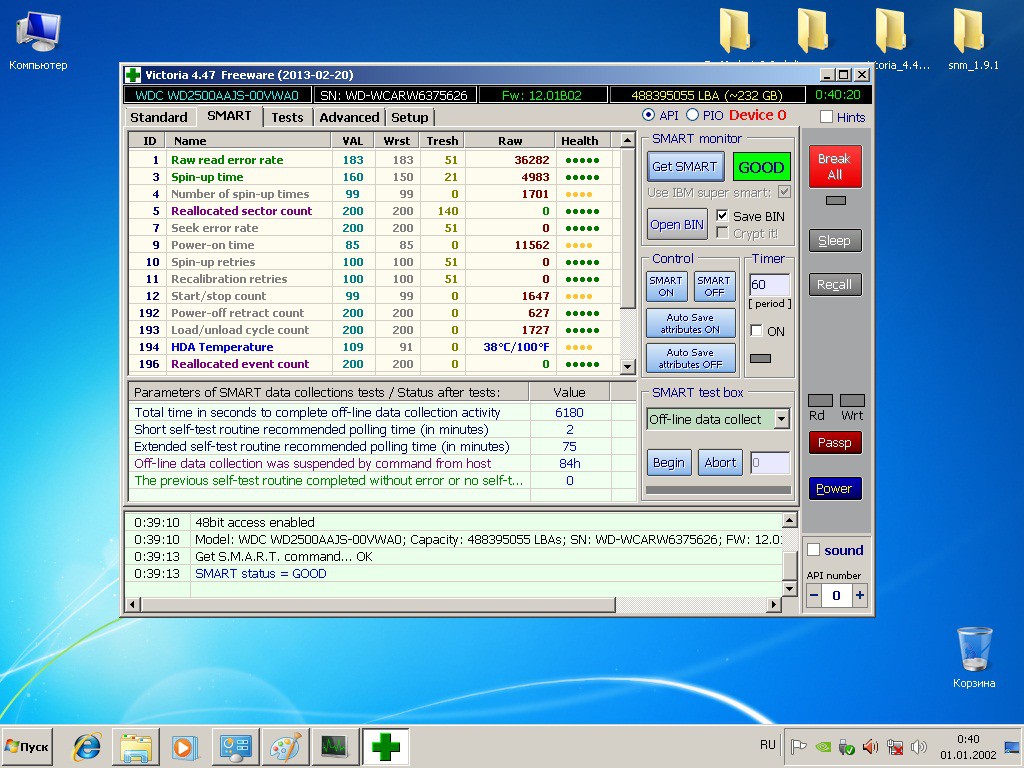Viewport: 1024px width, 768px height.
Task: Click the Victoria green cross taskbar button
Action: (x=385, y=746)
